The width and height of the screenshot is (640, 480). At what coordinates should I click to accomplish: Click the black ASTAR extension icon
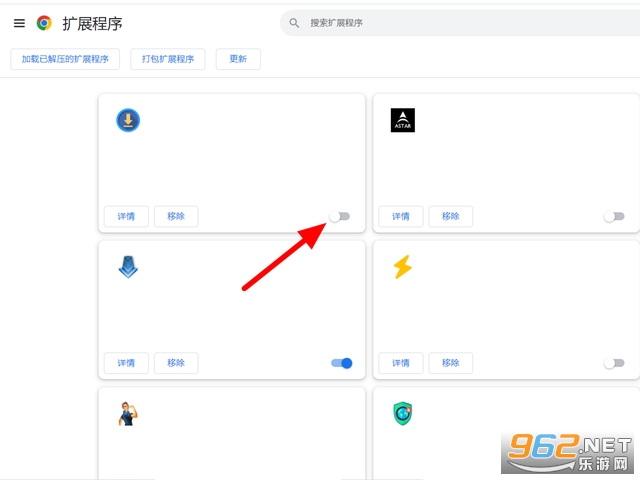[402, 121]
